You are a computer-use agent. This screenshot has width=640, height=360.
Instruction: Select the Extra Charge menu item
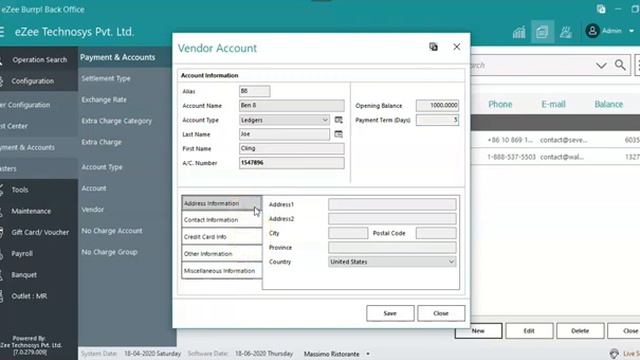tap(102, 142)
